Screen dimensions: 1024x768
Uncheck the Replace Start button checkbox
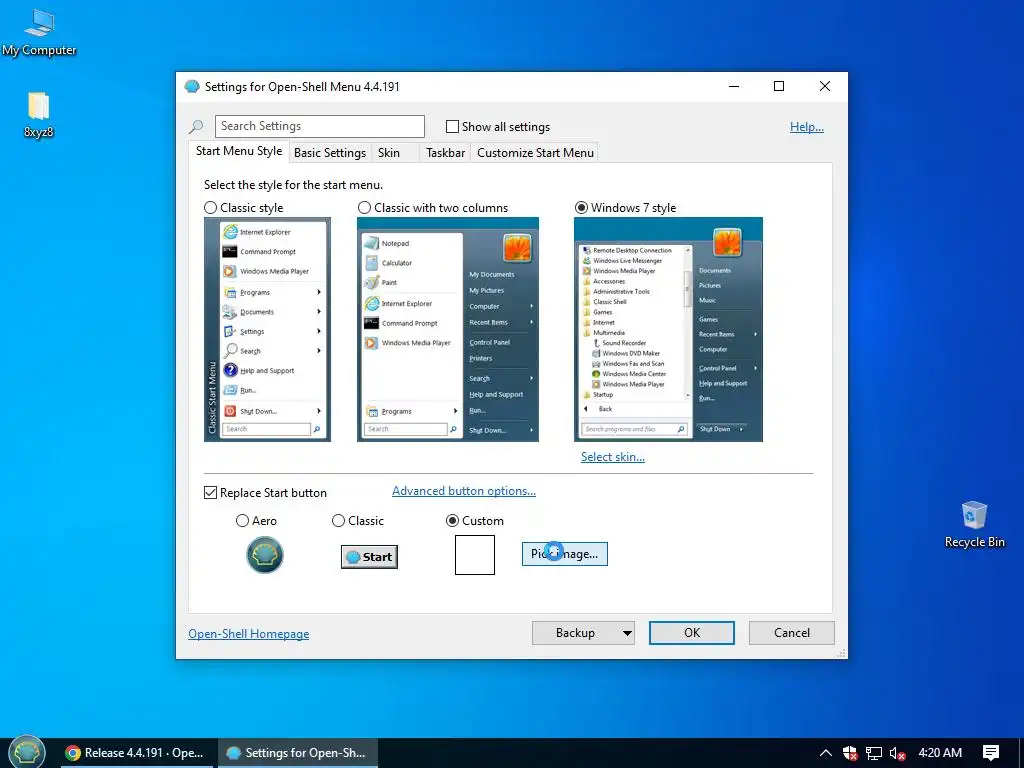210,492
